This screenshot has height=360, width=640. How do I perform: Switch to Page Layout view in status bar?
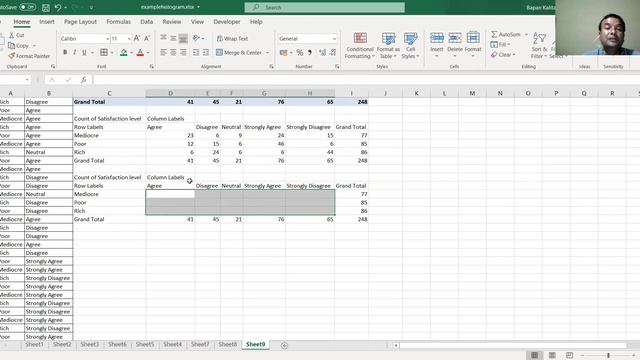552,355
